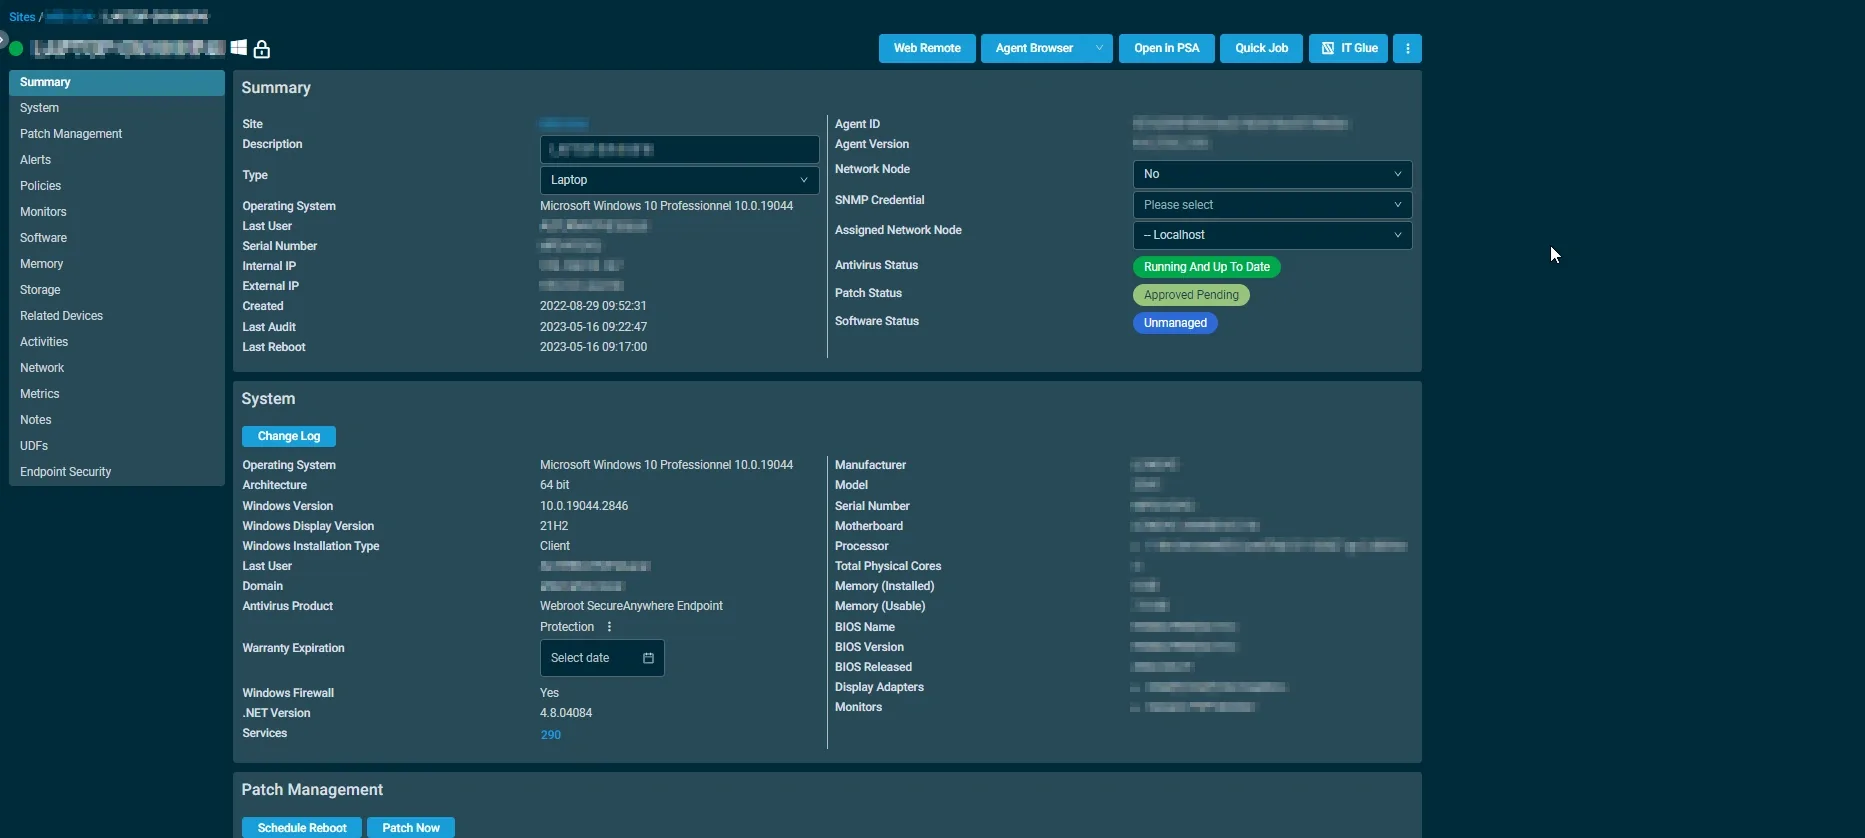Viewport: 1865px width, 838px height.
Task: Select the Summary sidebar item
Action: [x=117, y=82]
